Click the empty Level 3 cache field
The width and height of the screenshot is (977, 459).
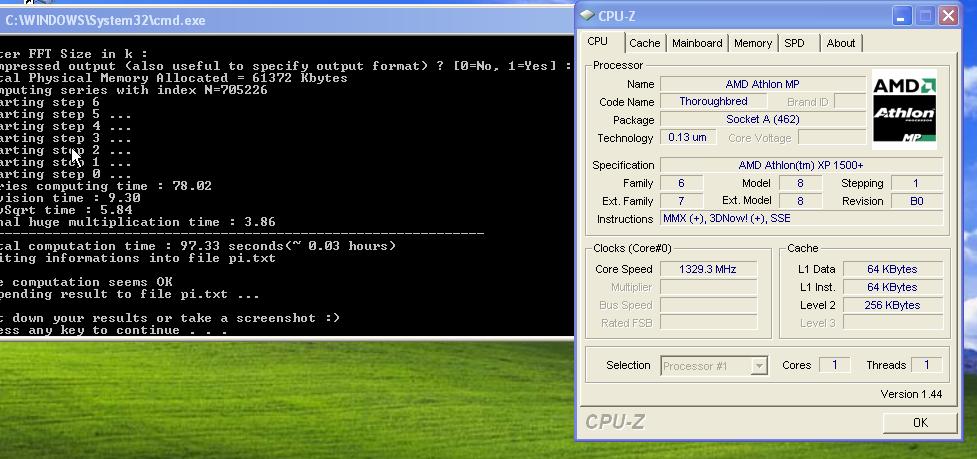892,323
